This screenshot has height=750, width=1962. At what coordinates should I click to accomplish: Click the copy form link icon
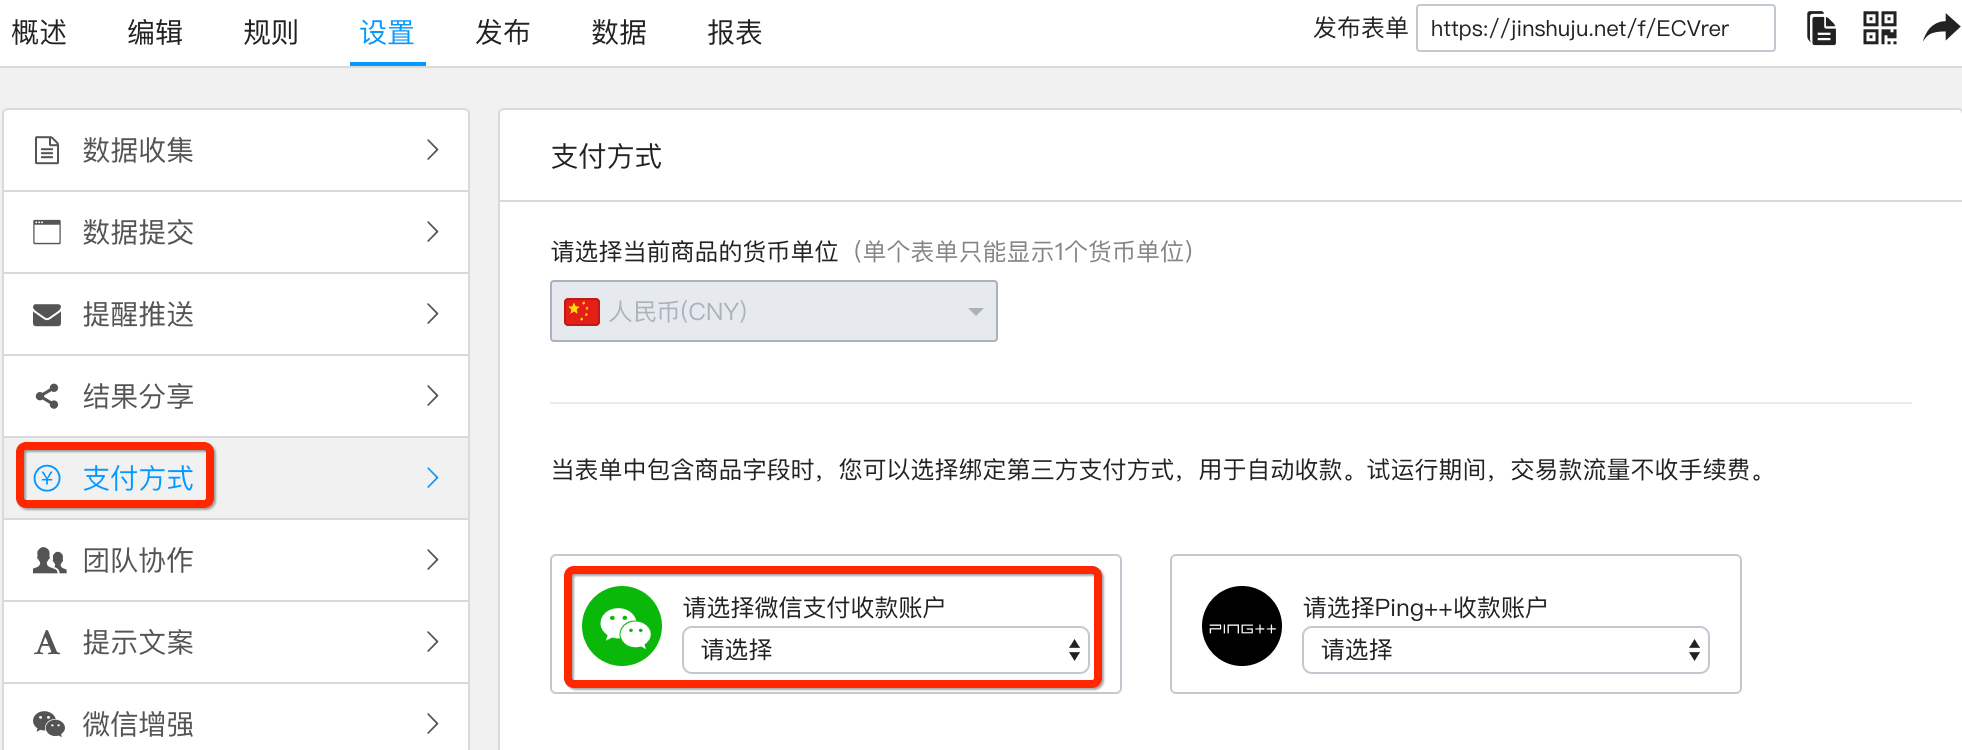click(x=1821, y=28)
